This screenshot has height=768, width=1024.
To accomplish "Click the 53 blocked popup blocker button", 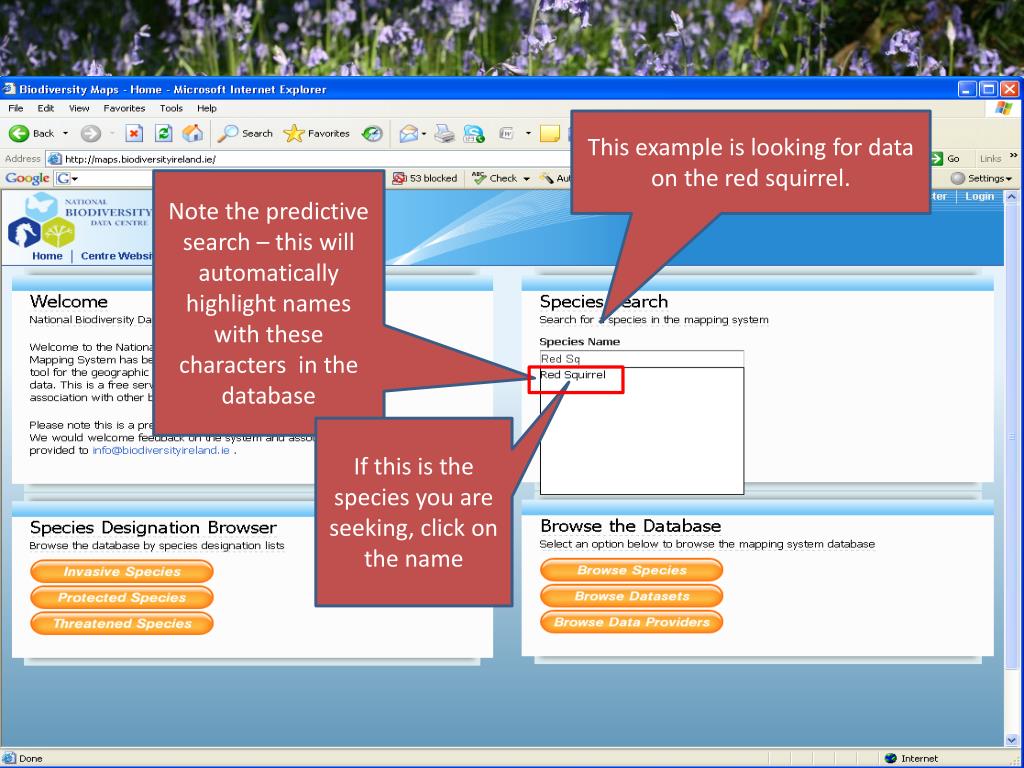I will pos(424,178).
